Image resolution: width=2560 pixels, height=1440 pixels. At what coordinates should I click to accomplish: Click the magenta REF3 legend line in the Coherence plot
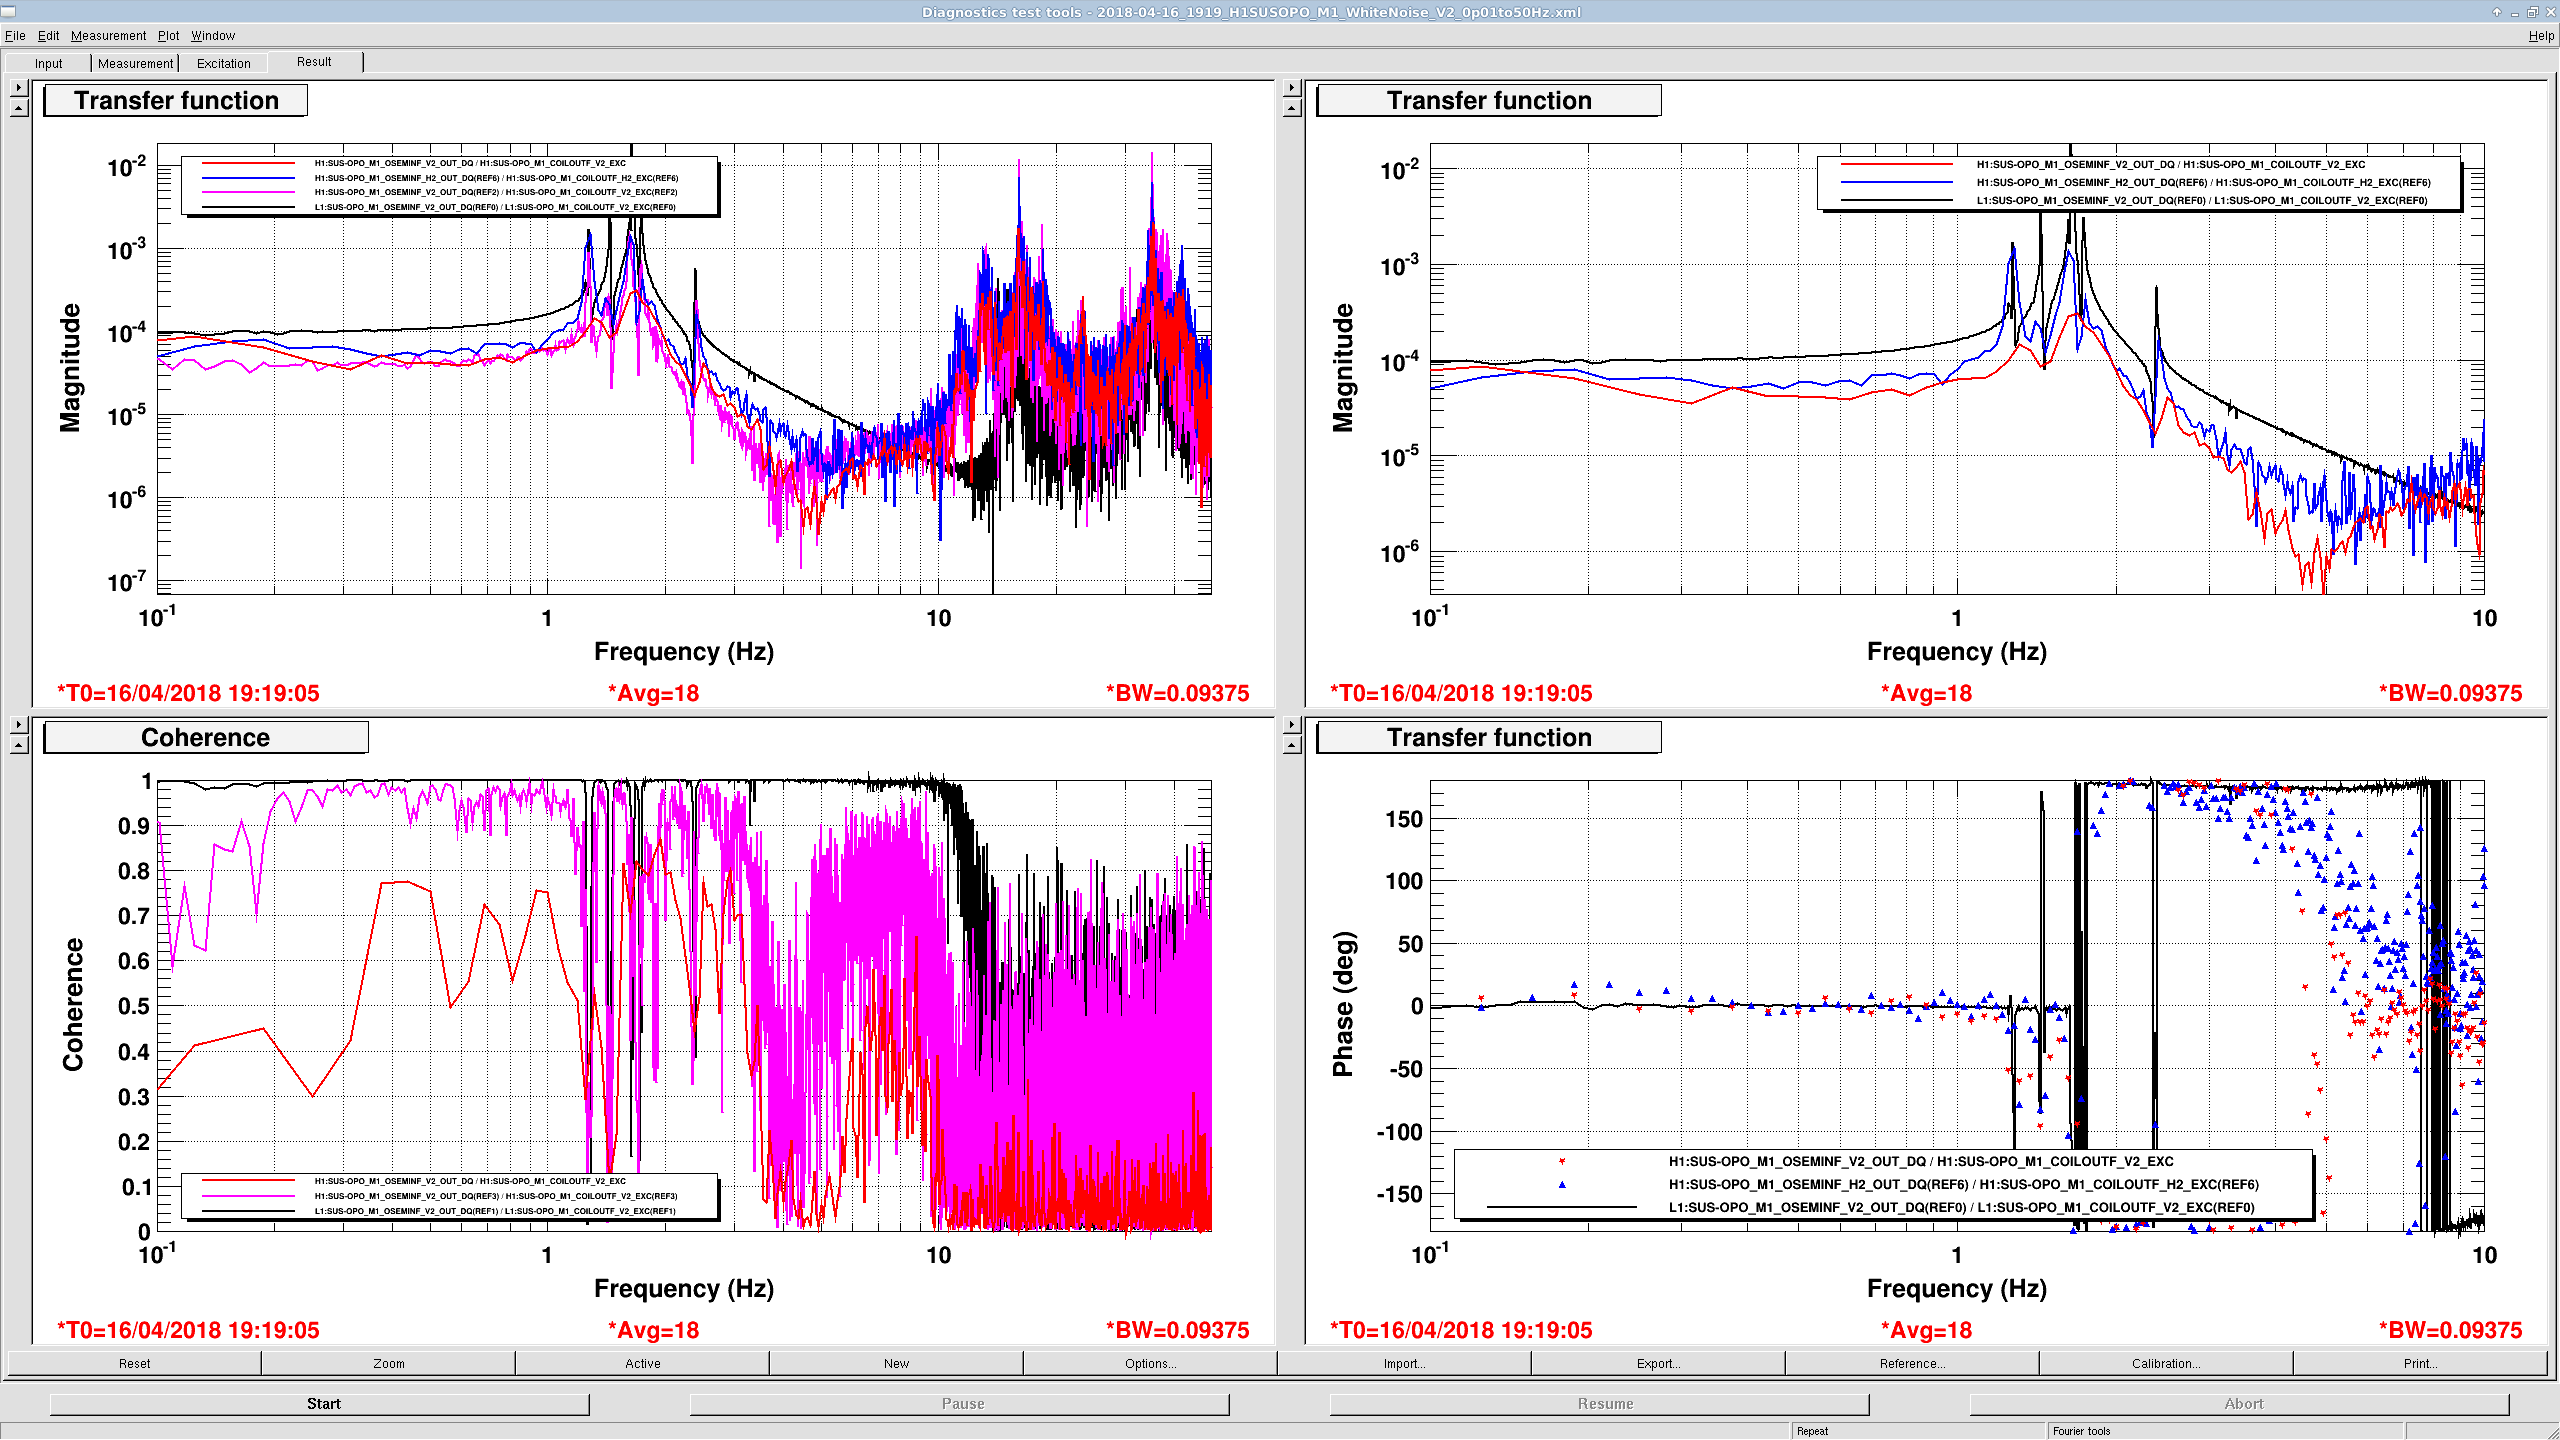click(x=249, y=1196)
